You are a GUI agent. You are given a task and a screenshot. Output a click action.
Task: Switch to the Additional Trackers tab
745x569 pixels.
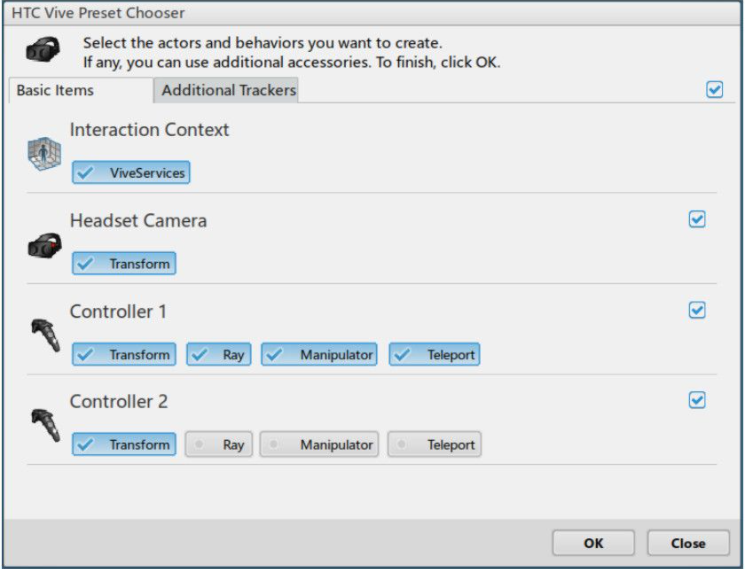click(x=229, y=90)
